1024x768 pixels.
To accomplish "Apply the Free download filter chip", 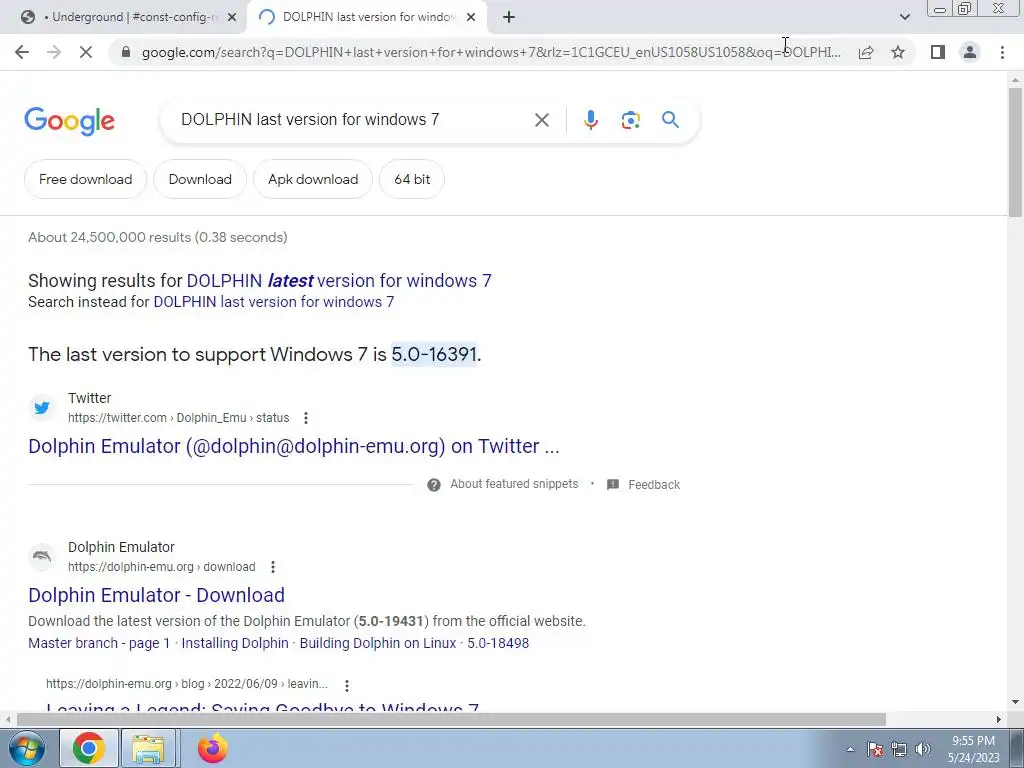I will point(86,179).
